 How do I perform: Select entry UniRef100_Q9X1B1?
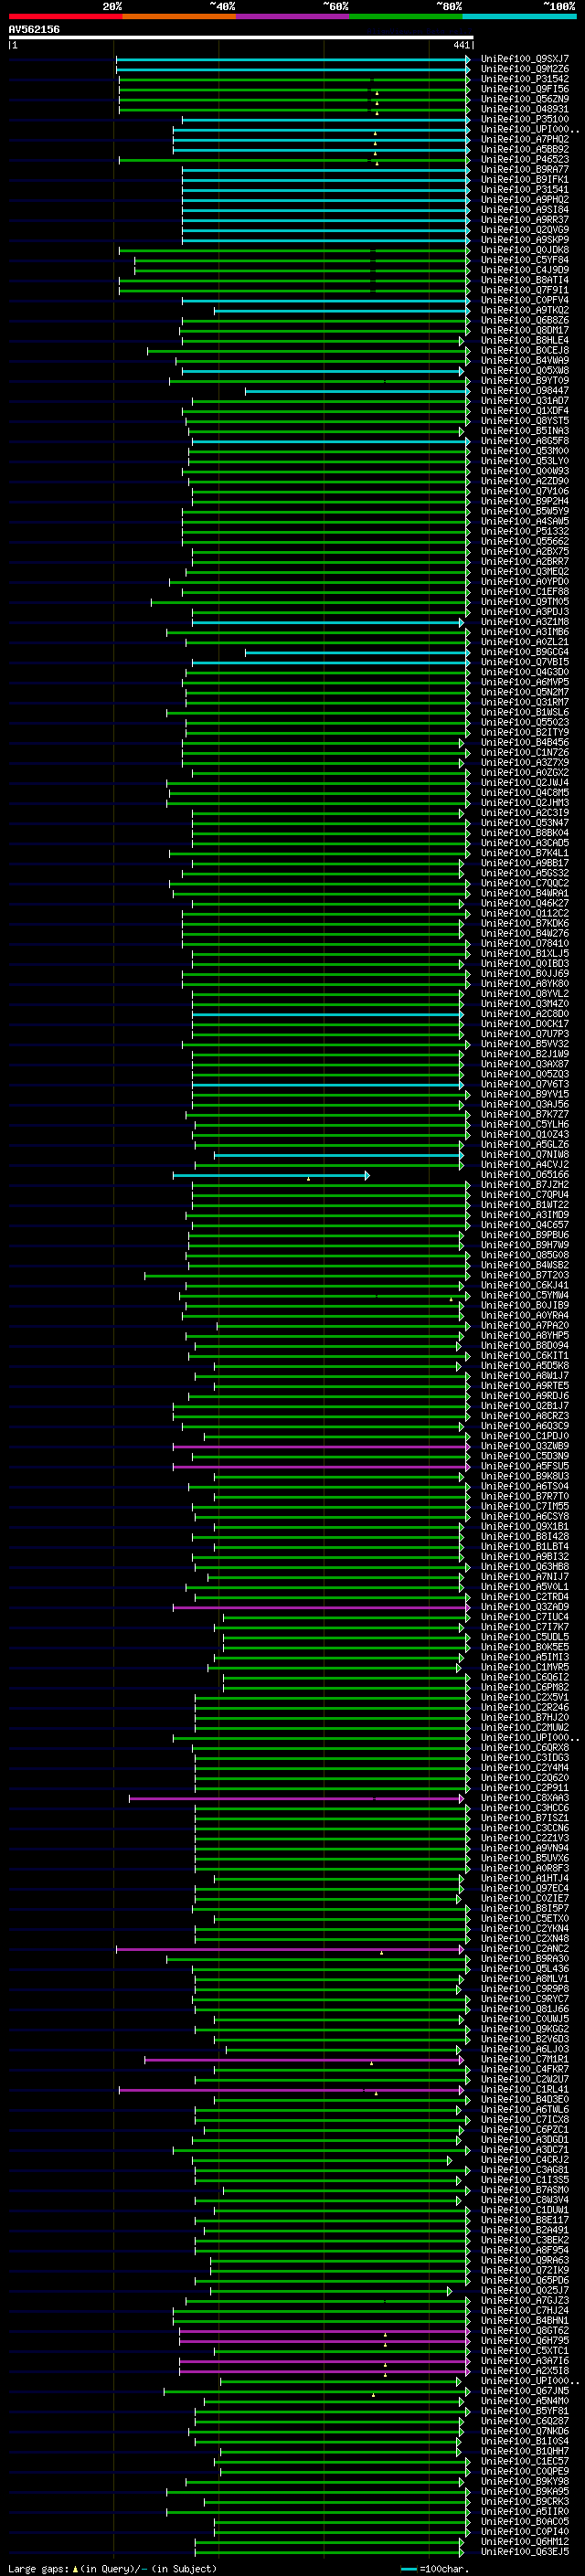[x=524, y=1527]
